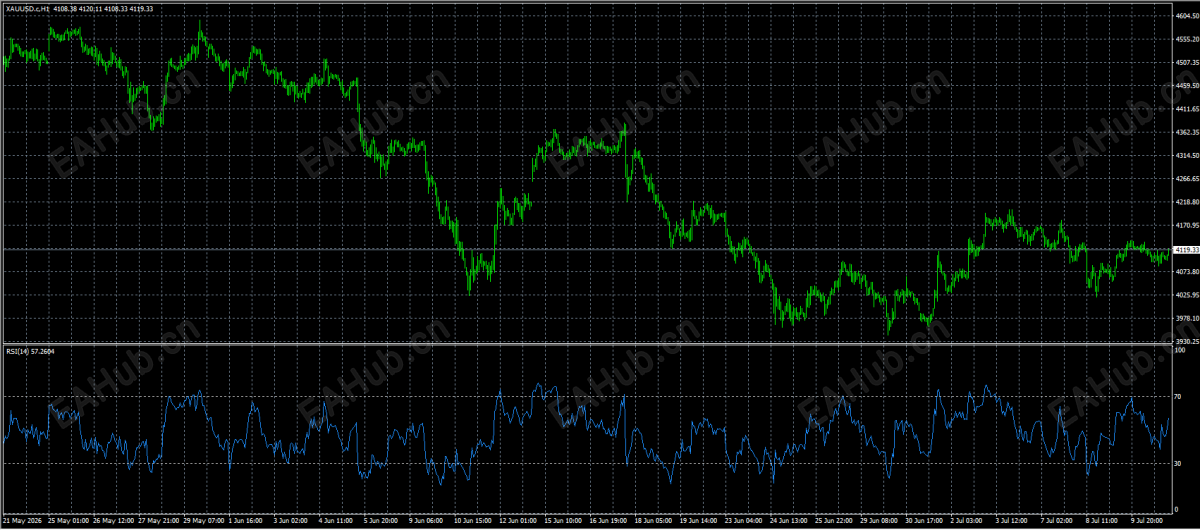Click the 4362.35 price axis label
The width and height of the screenshot is (1200, 530).
click(1187, 132)
